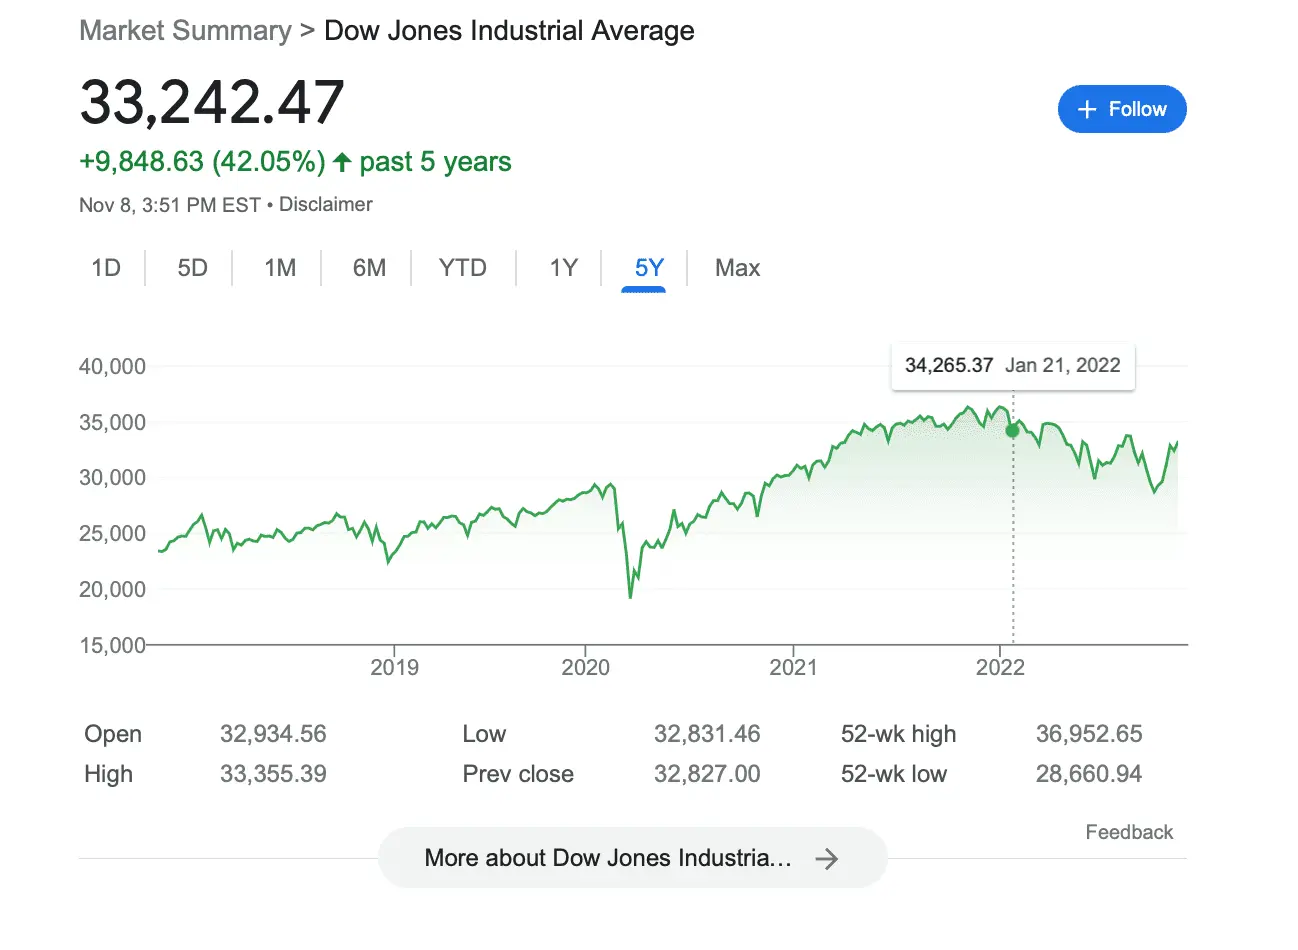Click the Feedback link
Viewport: 1298px width, 950px height.
click(1129, 832)
